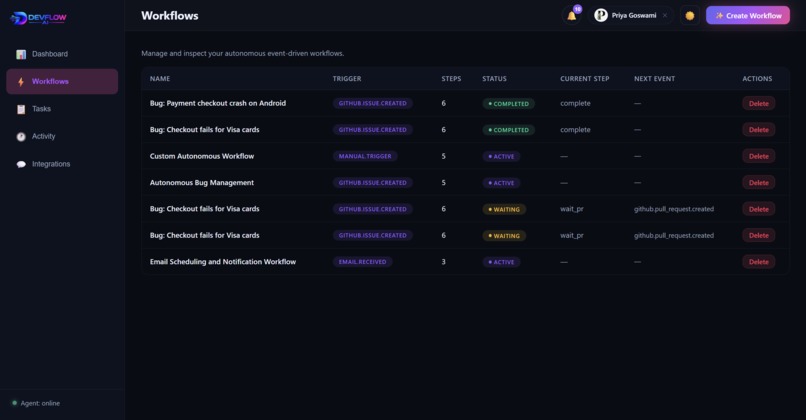This screenshot has height=420, width=806.
Task: Open 'Bug: Payment checkout crash on Android'
Action: pos(217,103)
